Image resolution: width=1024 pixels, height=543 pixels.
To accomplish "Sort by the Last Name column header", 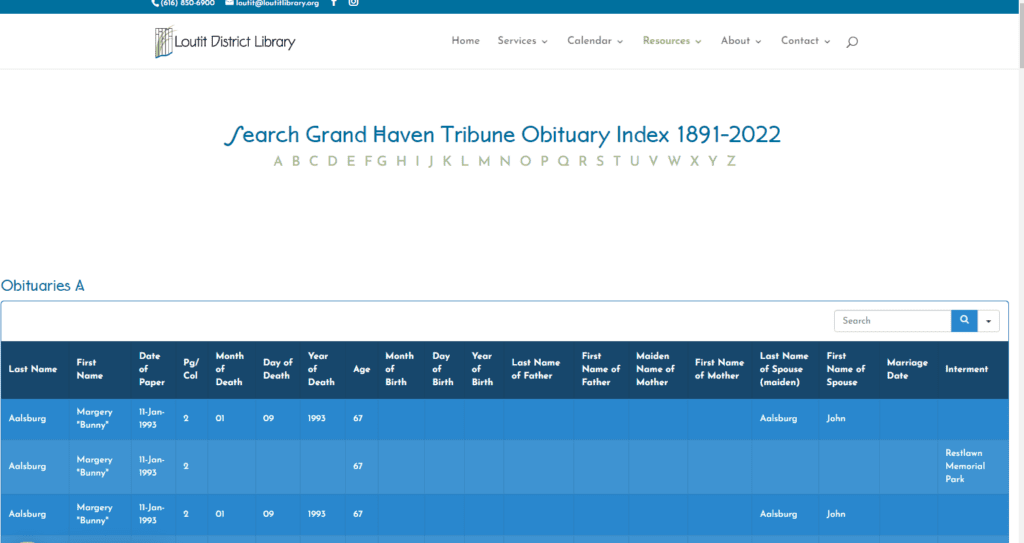I will (x=33, y=369).
